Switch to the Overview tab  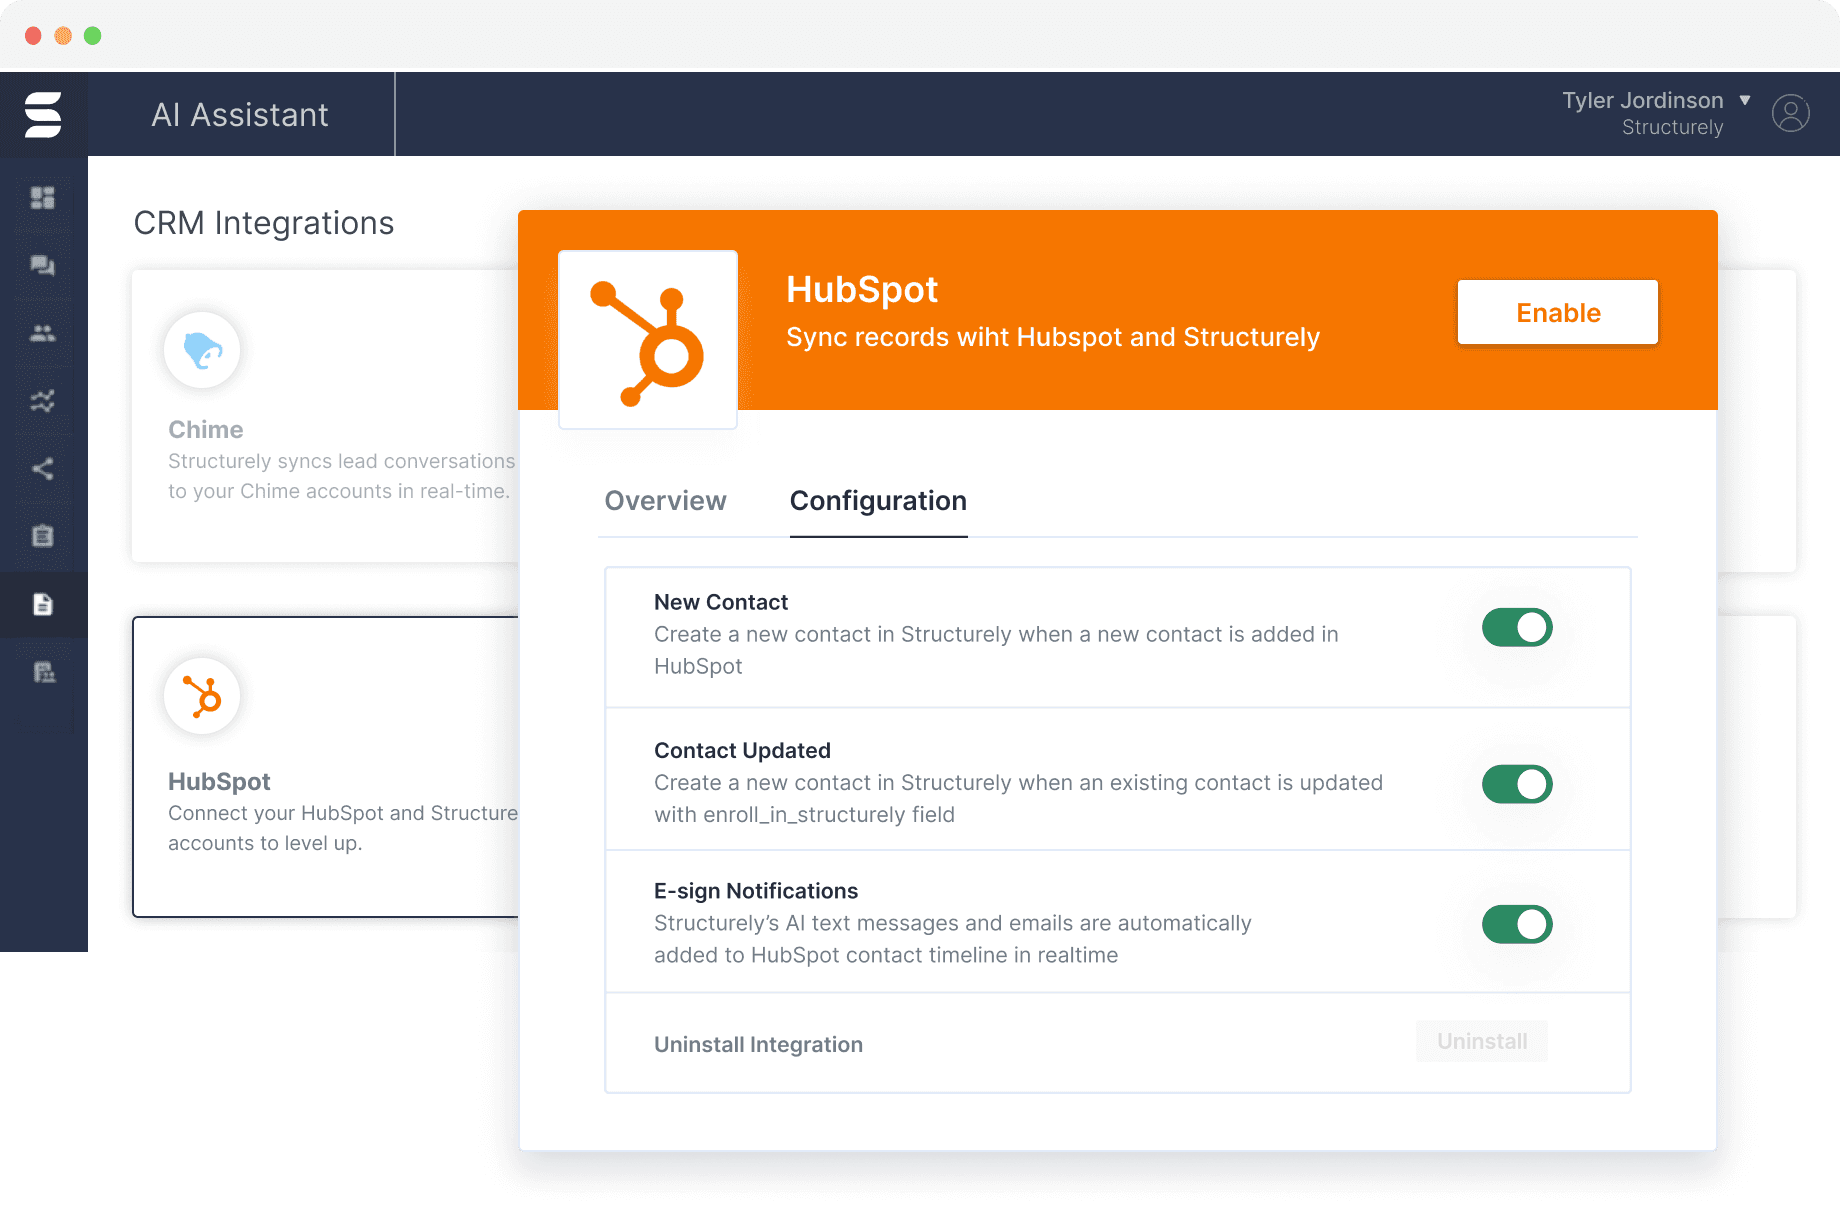click(665, 501)
